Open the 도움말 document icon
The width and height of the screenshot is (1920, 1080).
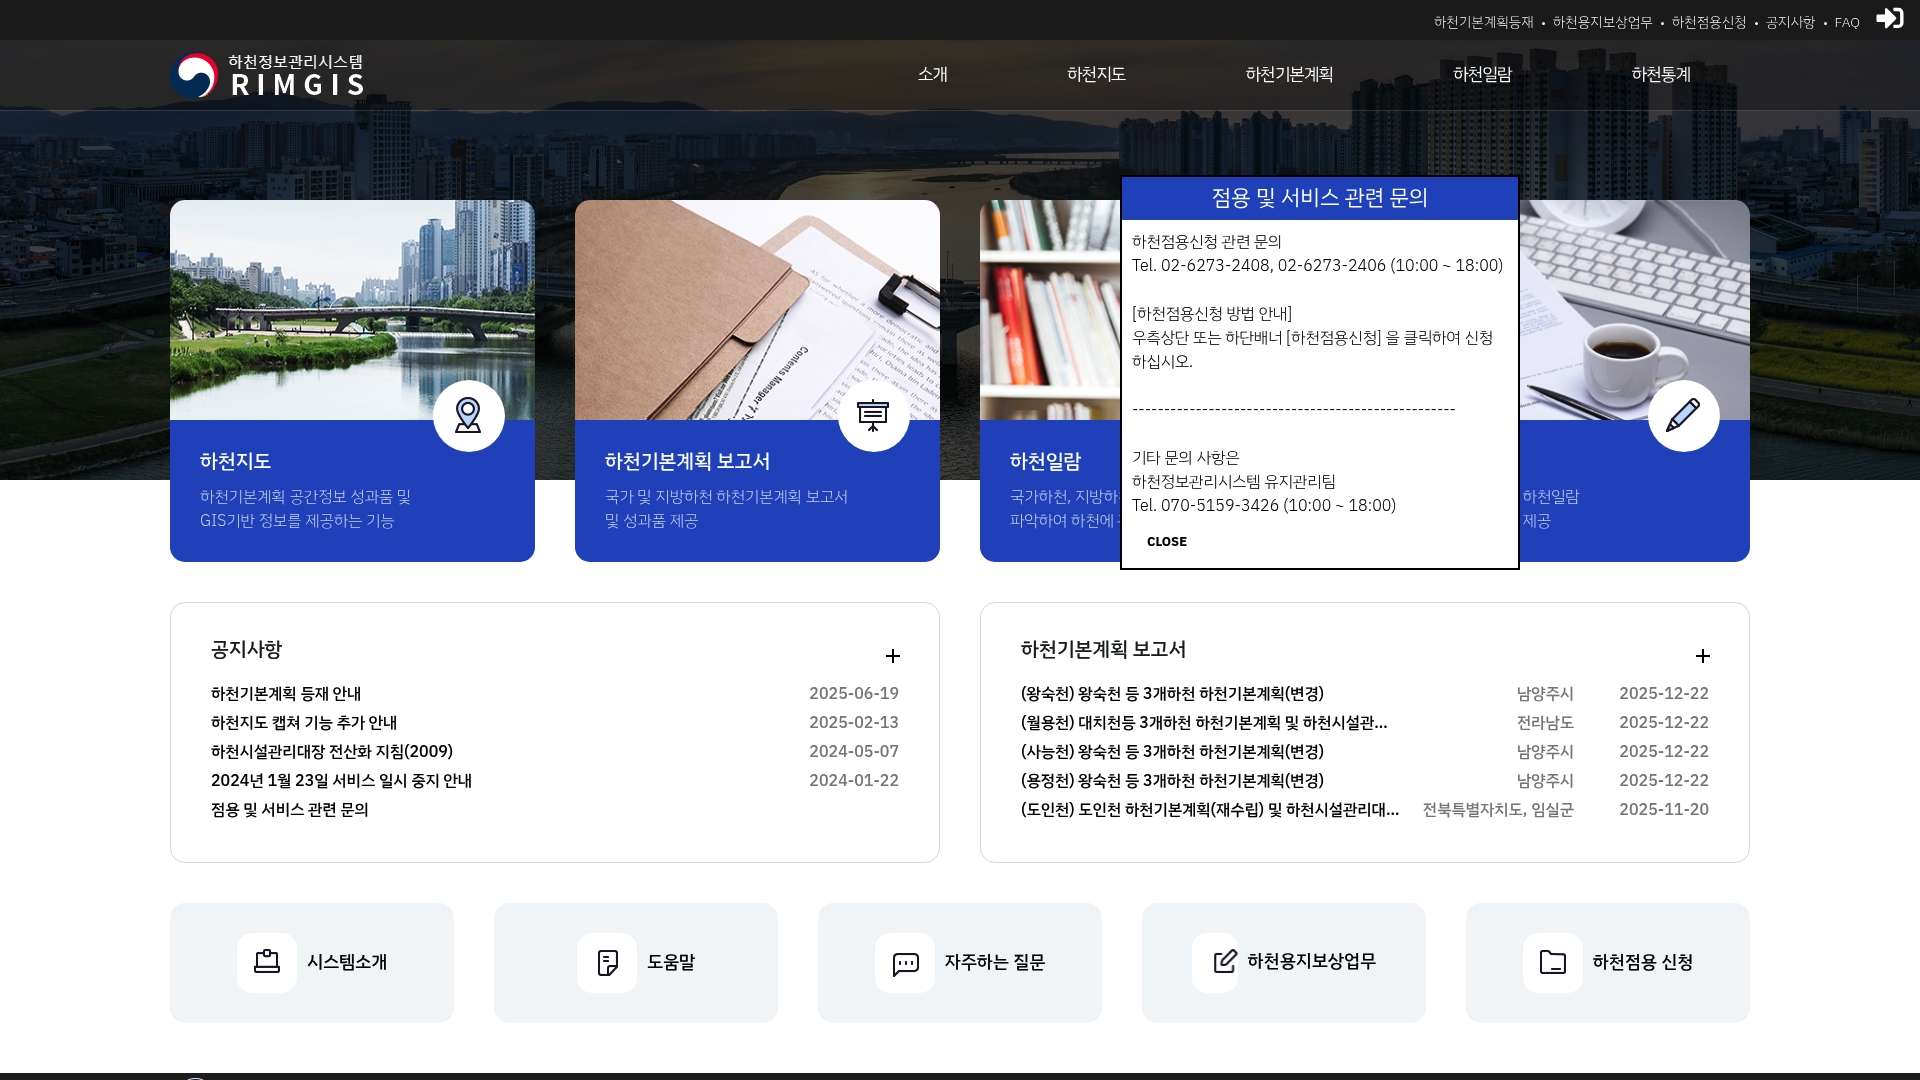tap(607, 962)
